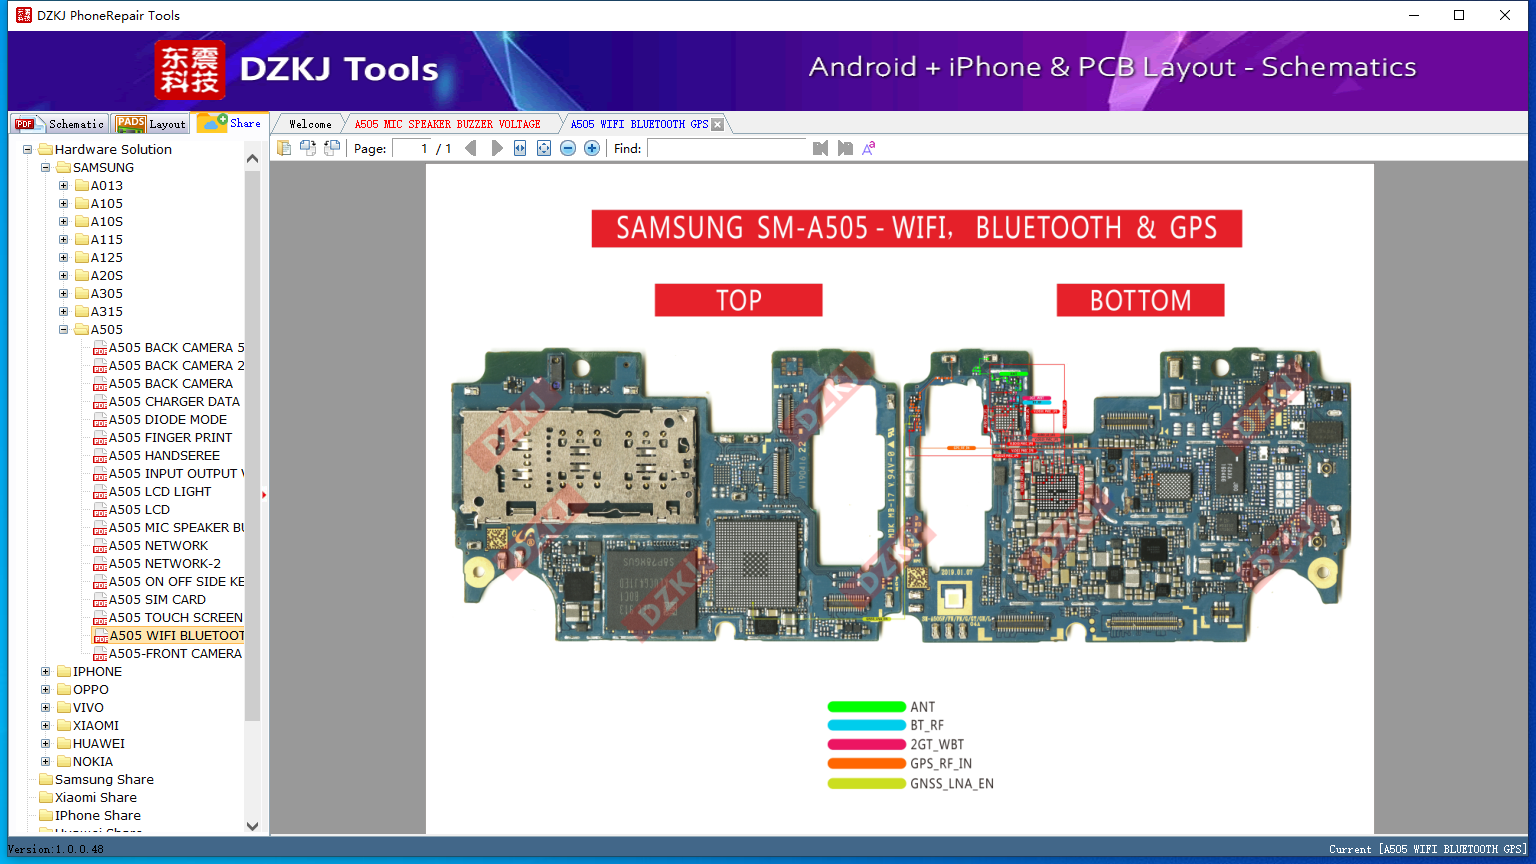Viewport: 1536px width, 864px height.
Task: Click the green ANT legend swatch
Action: tap(867, 707)
